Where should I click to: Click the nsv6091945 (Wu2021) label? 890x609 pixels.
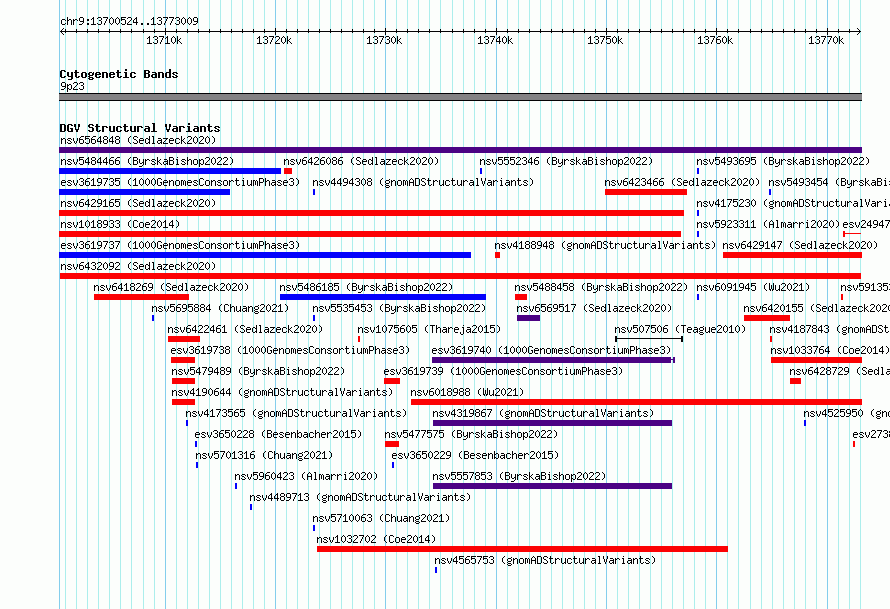pos(753,287)
